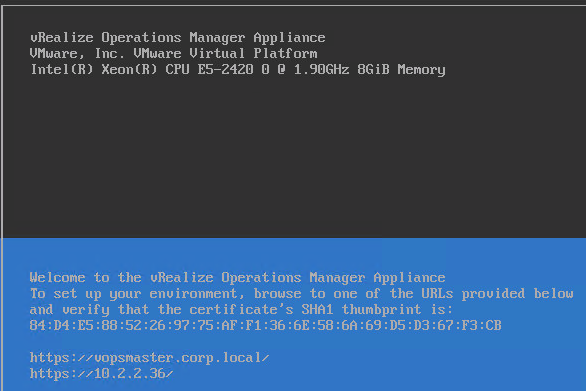The width and height of the screenshot is (586, 391).
Task: Select the SHA1 thumbprint string starting 84:D4
Action: [x=265, y=326]
